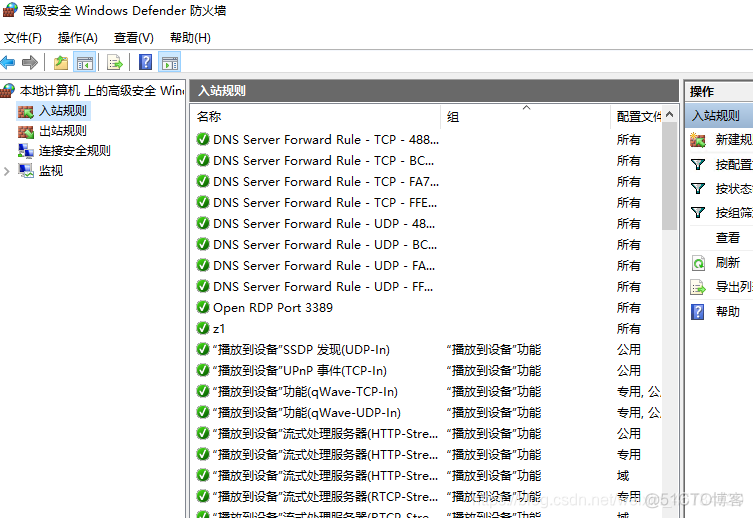Click the Export list toolbar icon
Screen dimensions: 753x518
click(x=115, y=62)
